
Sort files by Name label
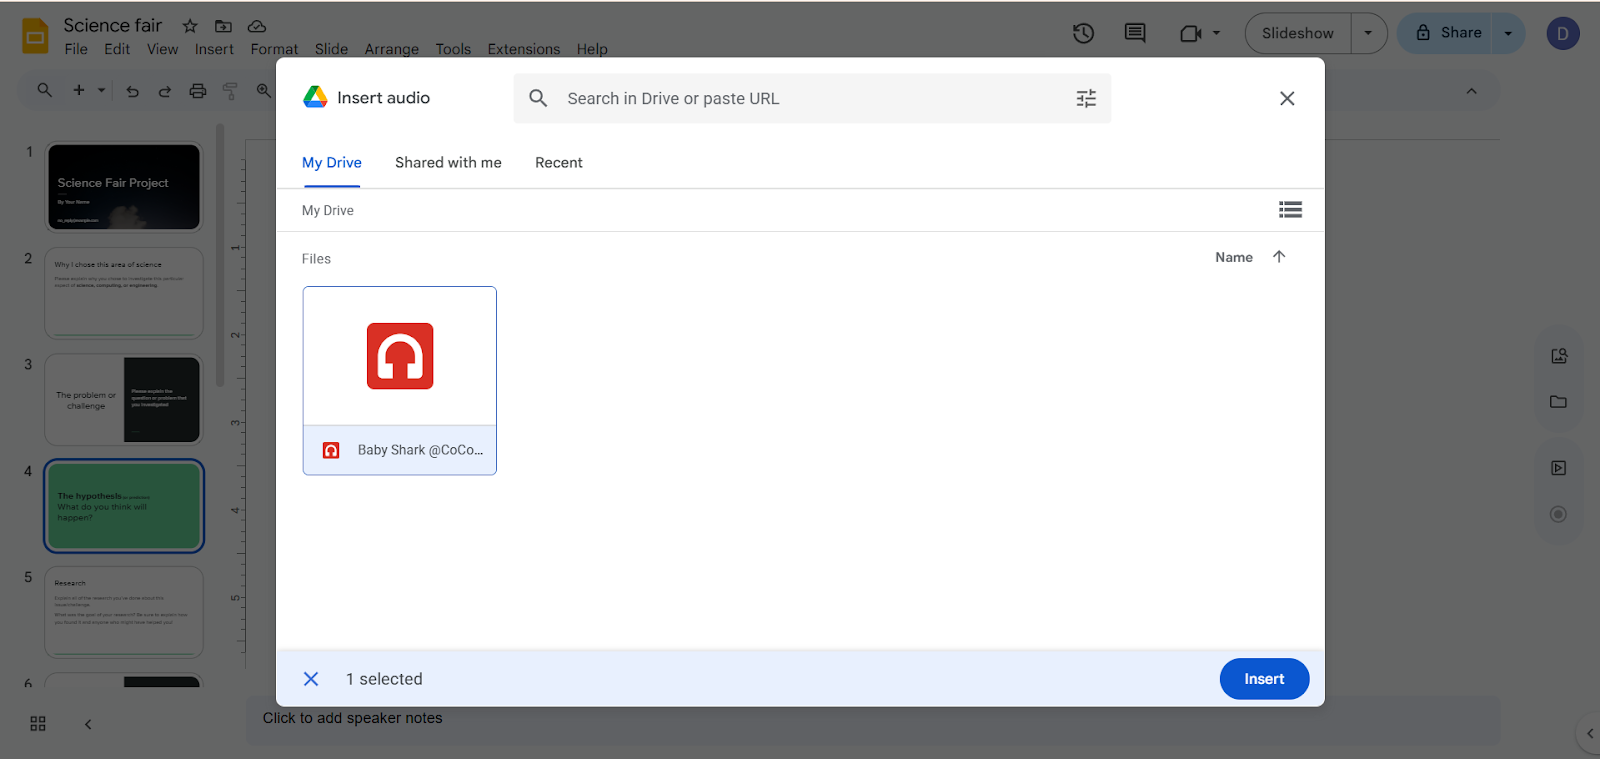(x=1234, y=258)
